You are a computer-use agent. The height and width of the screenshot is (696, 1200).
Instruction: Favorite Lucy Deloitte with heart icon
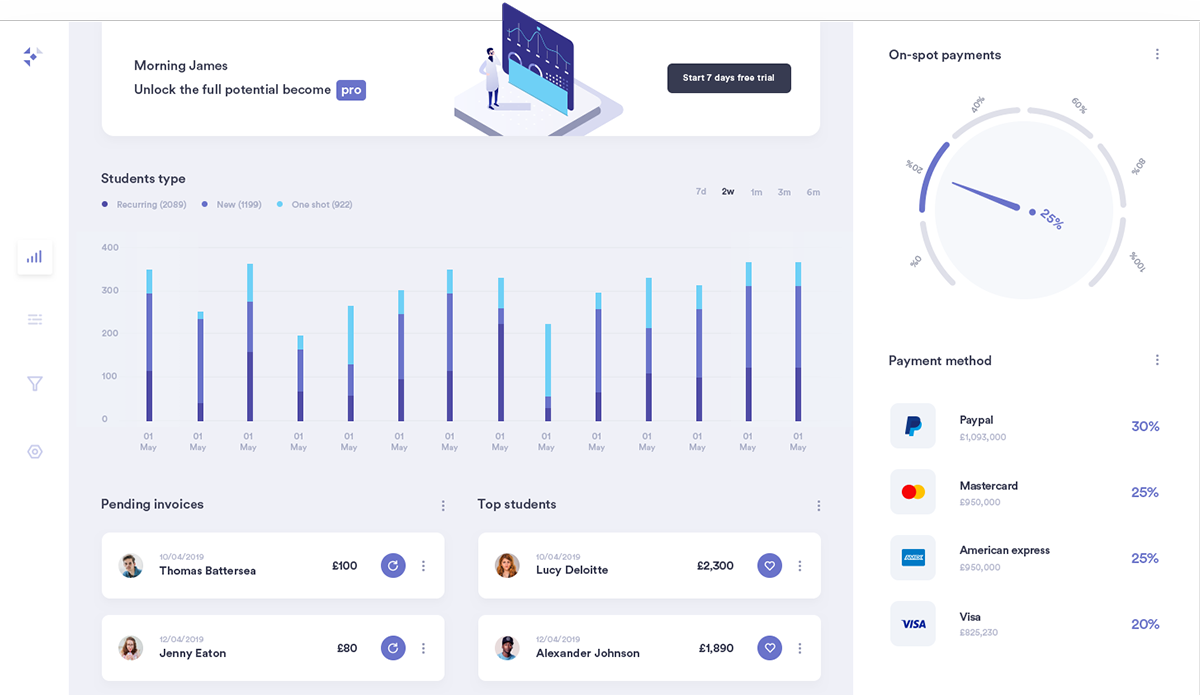769,566
